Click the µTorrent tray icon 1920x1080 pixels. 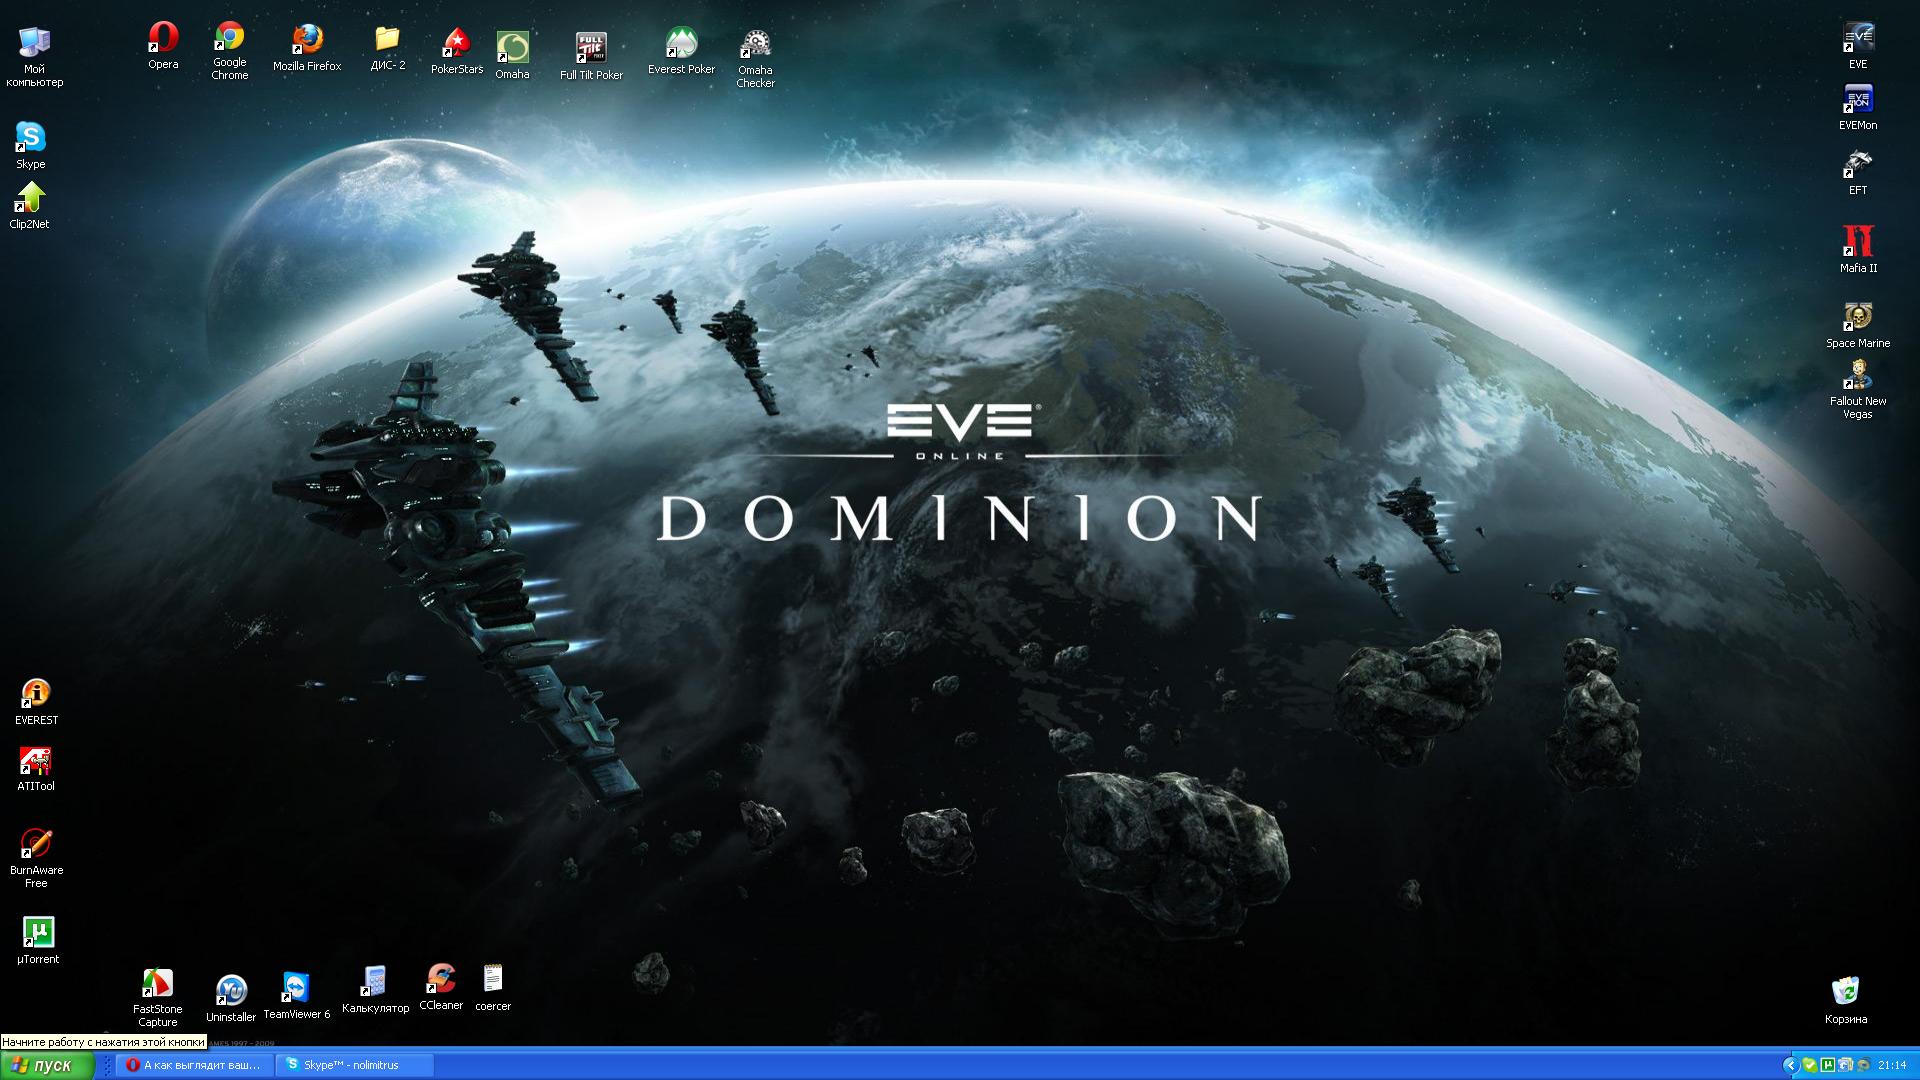click(x=1828, y=1065)
